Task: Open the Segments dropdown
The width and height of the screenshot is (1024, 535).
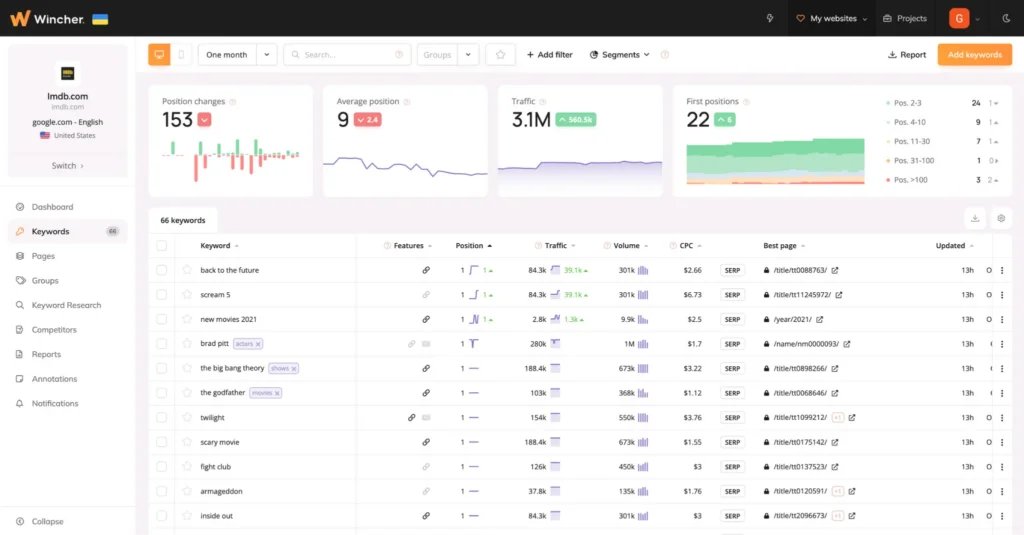Action: tap(620, 55)
